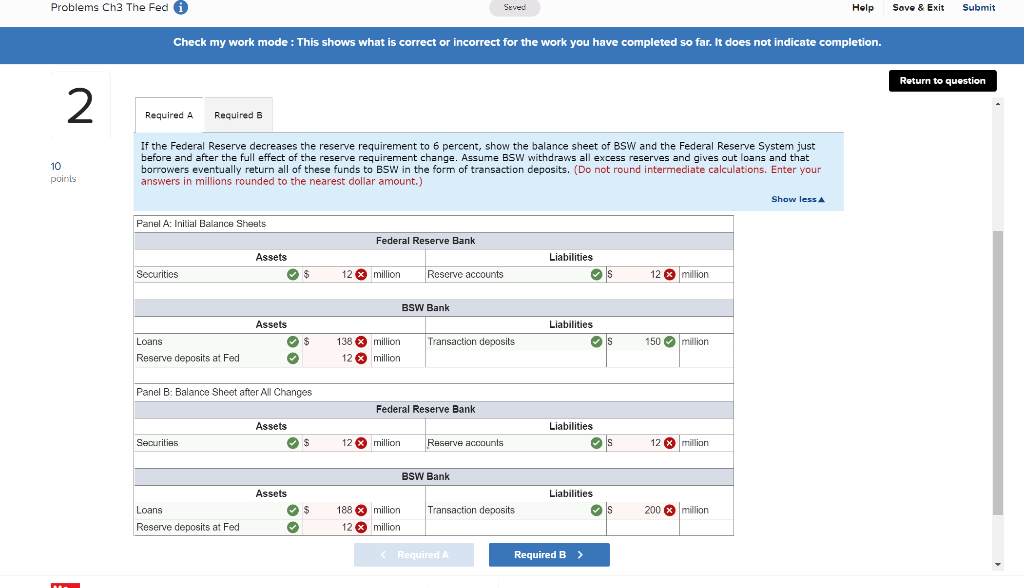Click the red X beside Reserve deposits at Fed in Panel A
1024x588 pixels.
click(361, 358)
